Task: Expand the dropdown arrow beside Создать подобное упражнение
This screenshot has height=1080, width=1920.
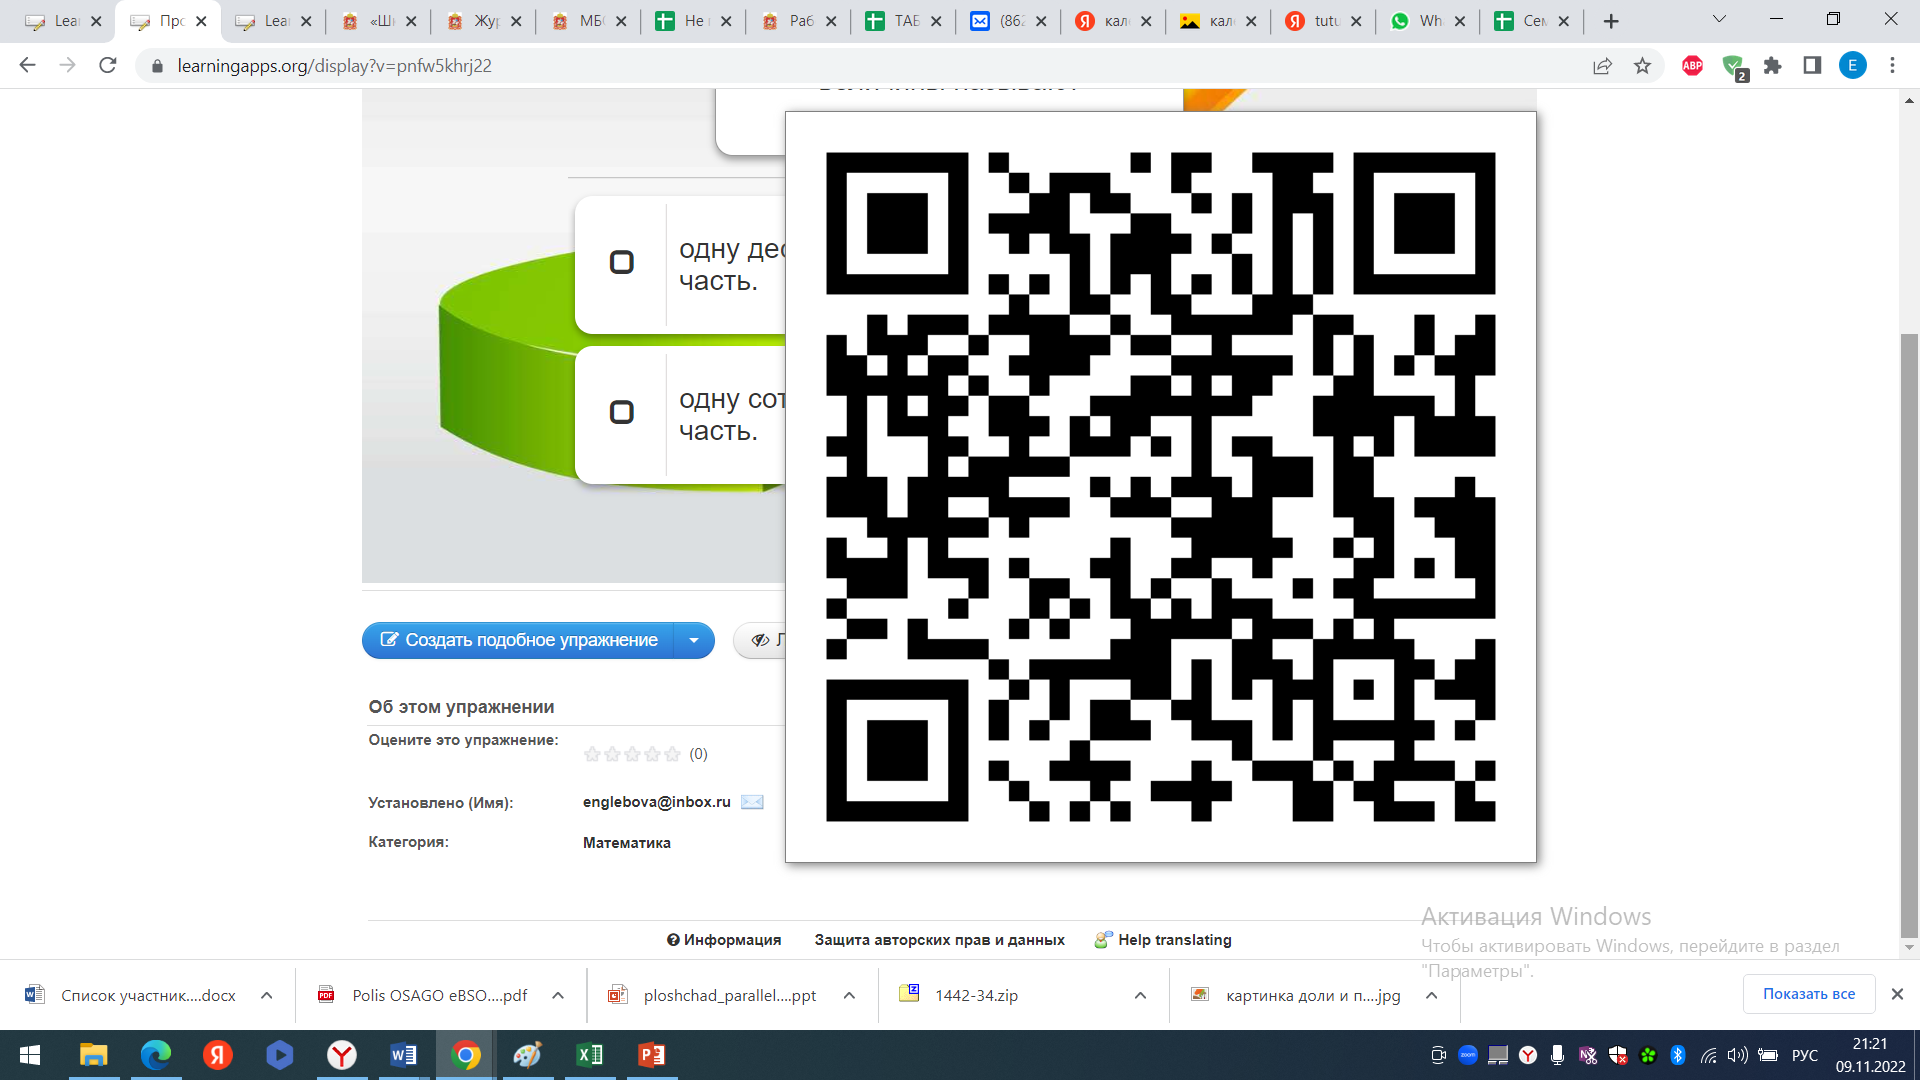Action: pos(694,640)
